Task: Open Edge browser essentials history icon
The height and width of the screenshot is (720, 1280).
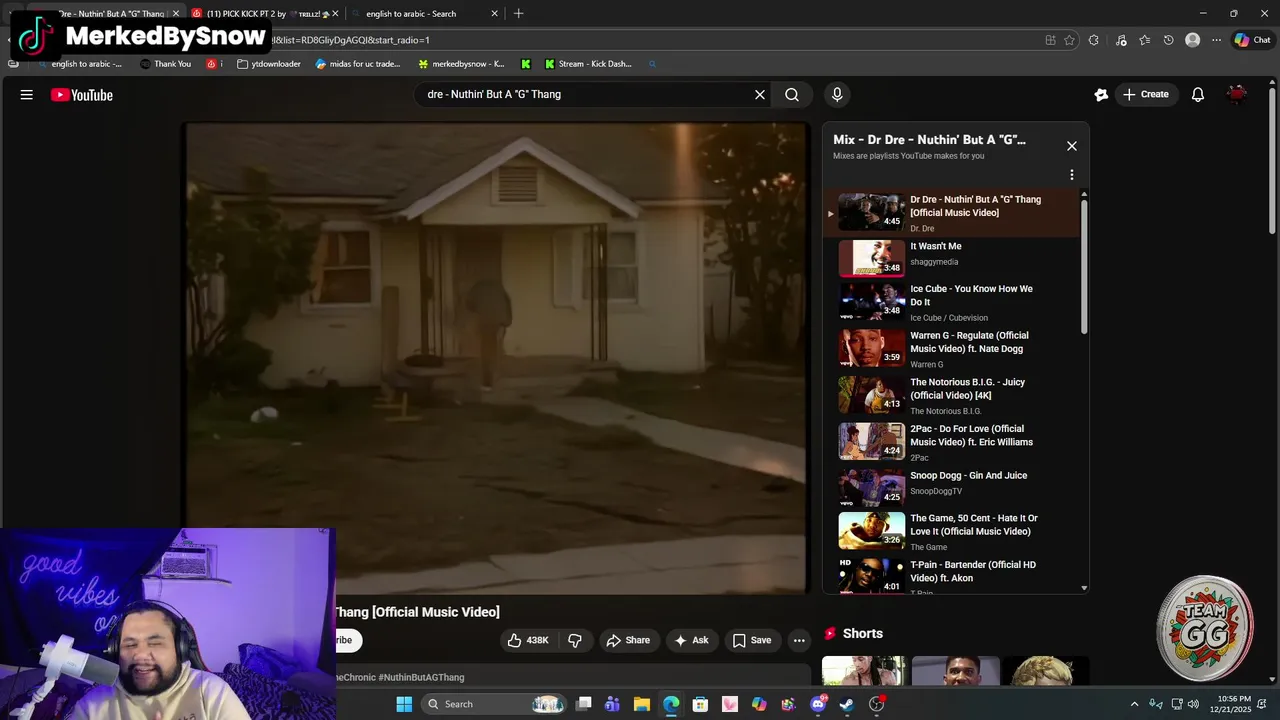Action: (x=1168, y=40)
